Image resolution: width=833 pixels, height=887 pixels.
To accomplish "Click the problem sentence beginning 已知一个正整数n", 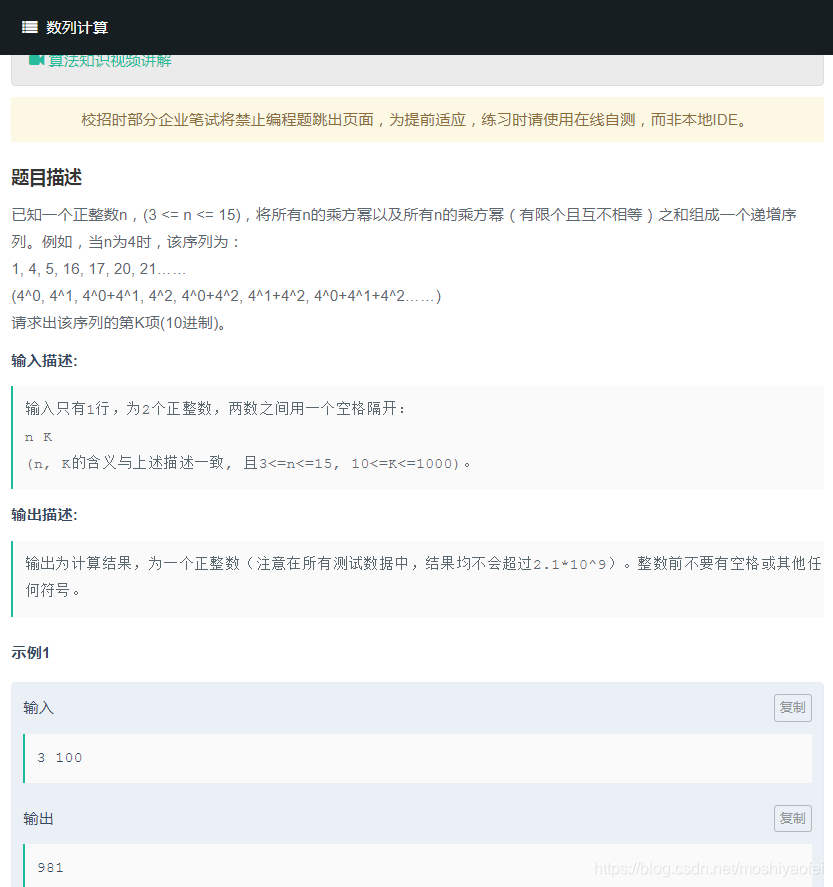I will [x=404, y=229].
